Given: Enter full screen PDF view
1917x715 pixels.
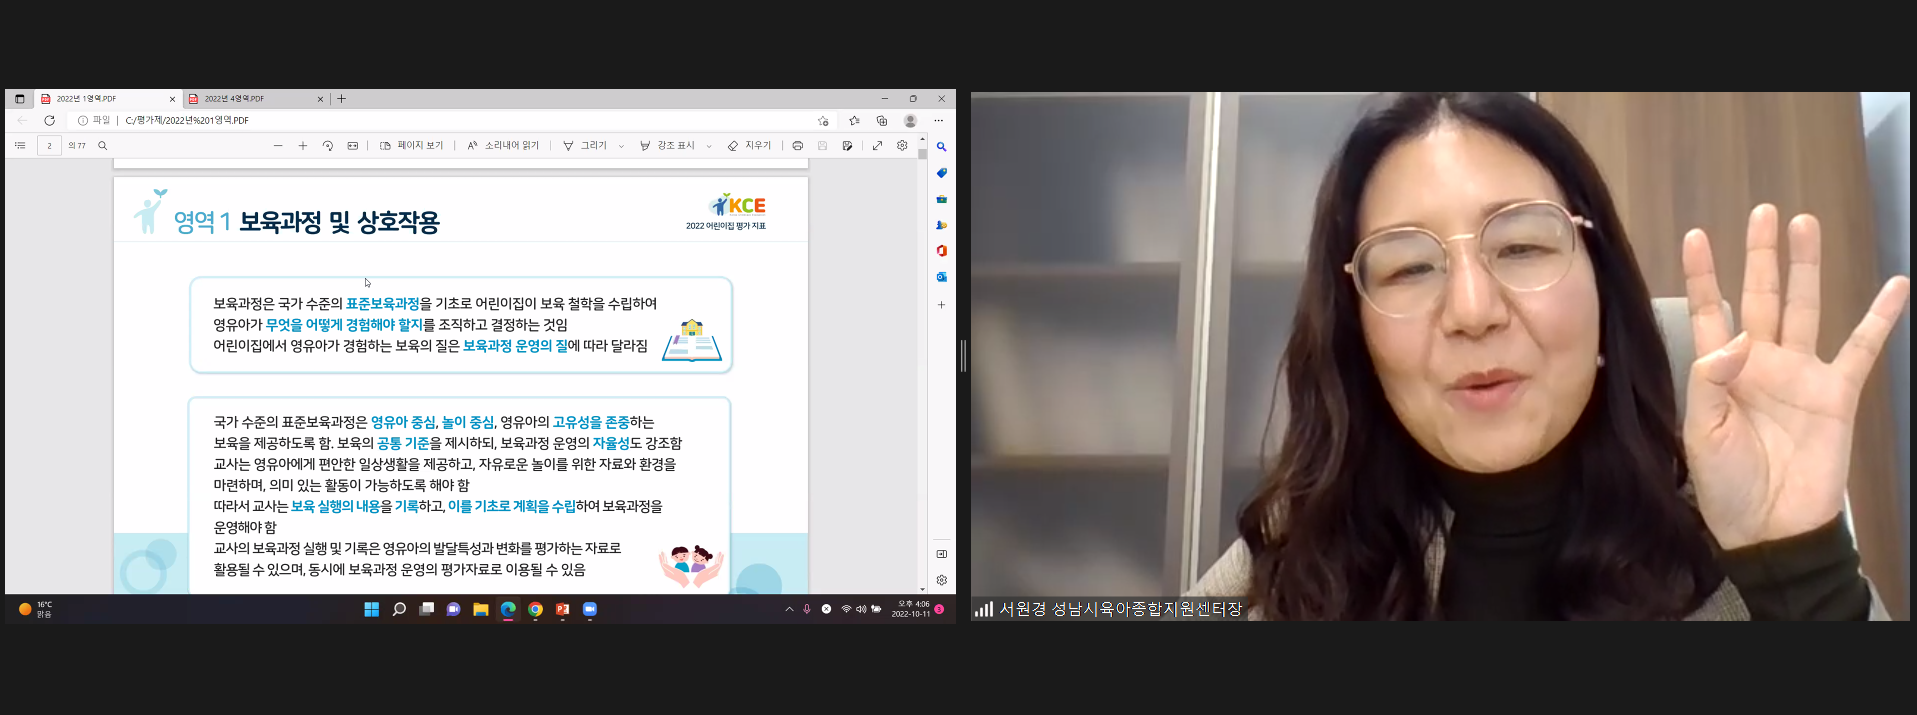Looking at the screenshot, I should (x=877, y=146).
